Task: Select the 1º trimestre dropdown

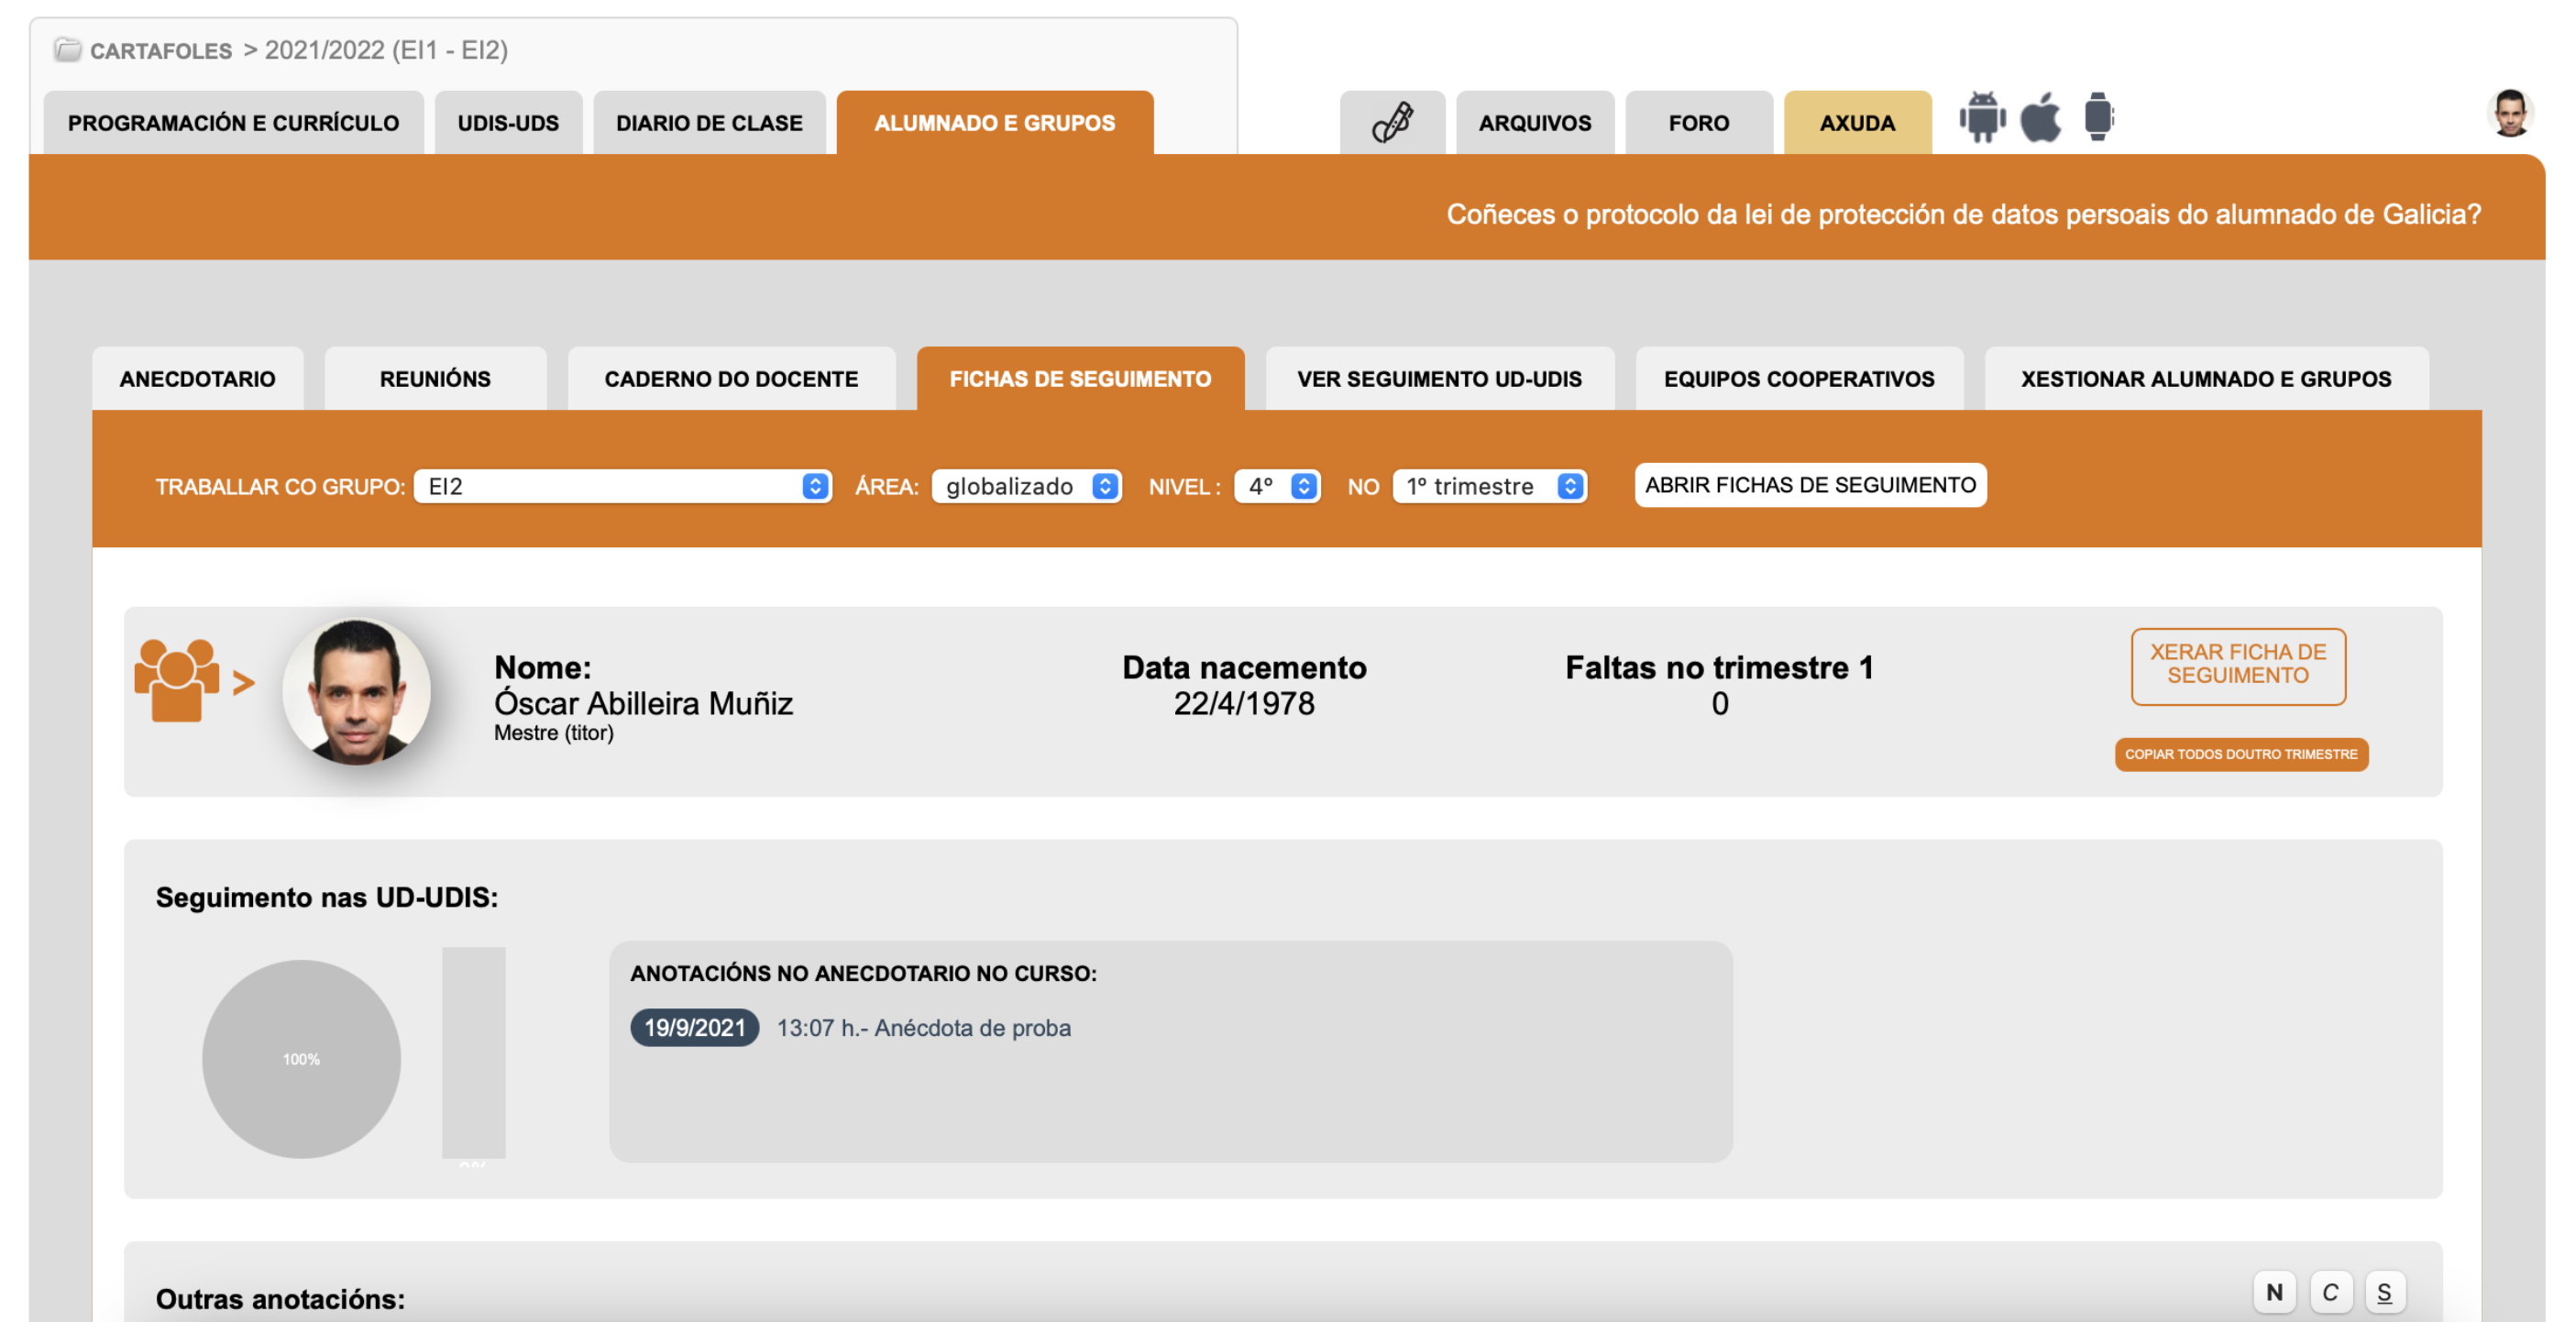Action: [1489, 486]
